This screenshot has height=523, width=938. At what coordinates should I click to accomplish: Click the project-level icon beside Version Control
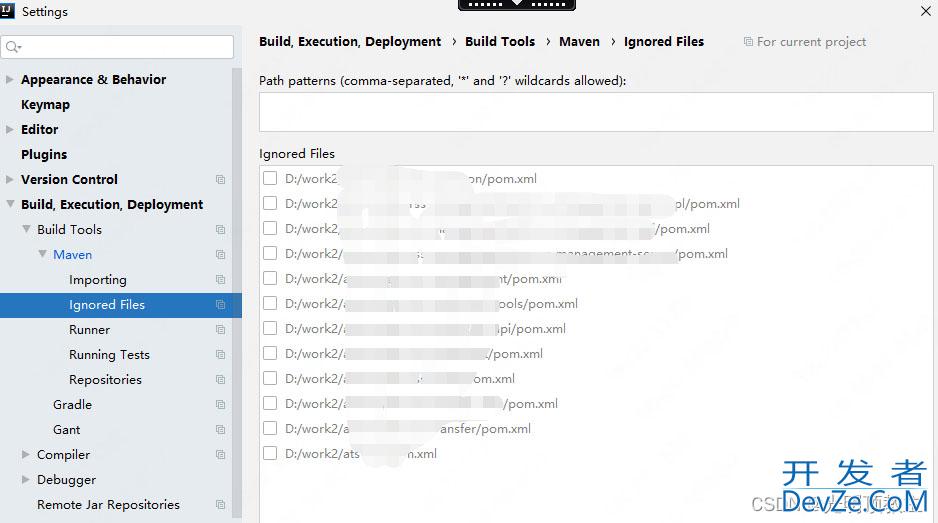(x=220, y=180)
